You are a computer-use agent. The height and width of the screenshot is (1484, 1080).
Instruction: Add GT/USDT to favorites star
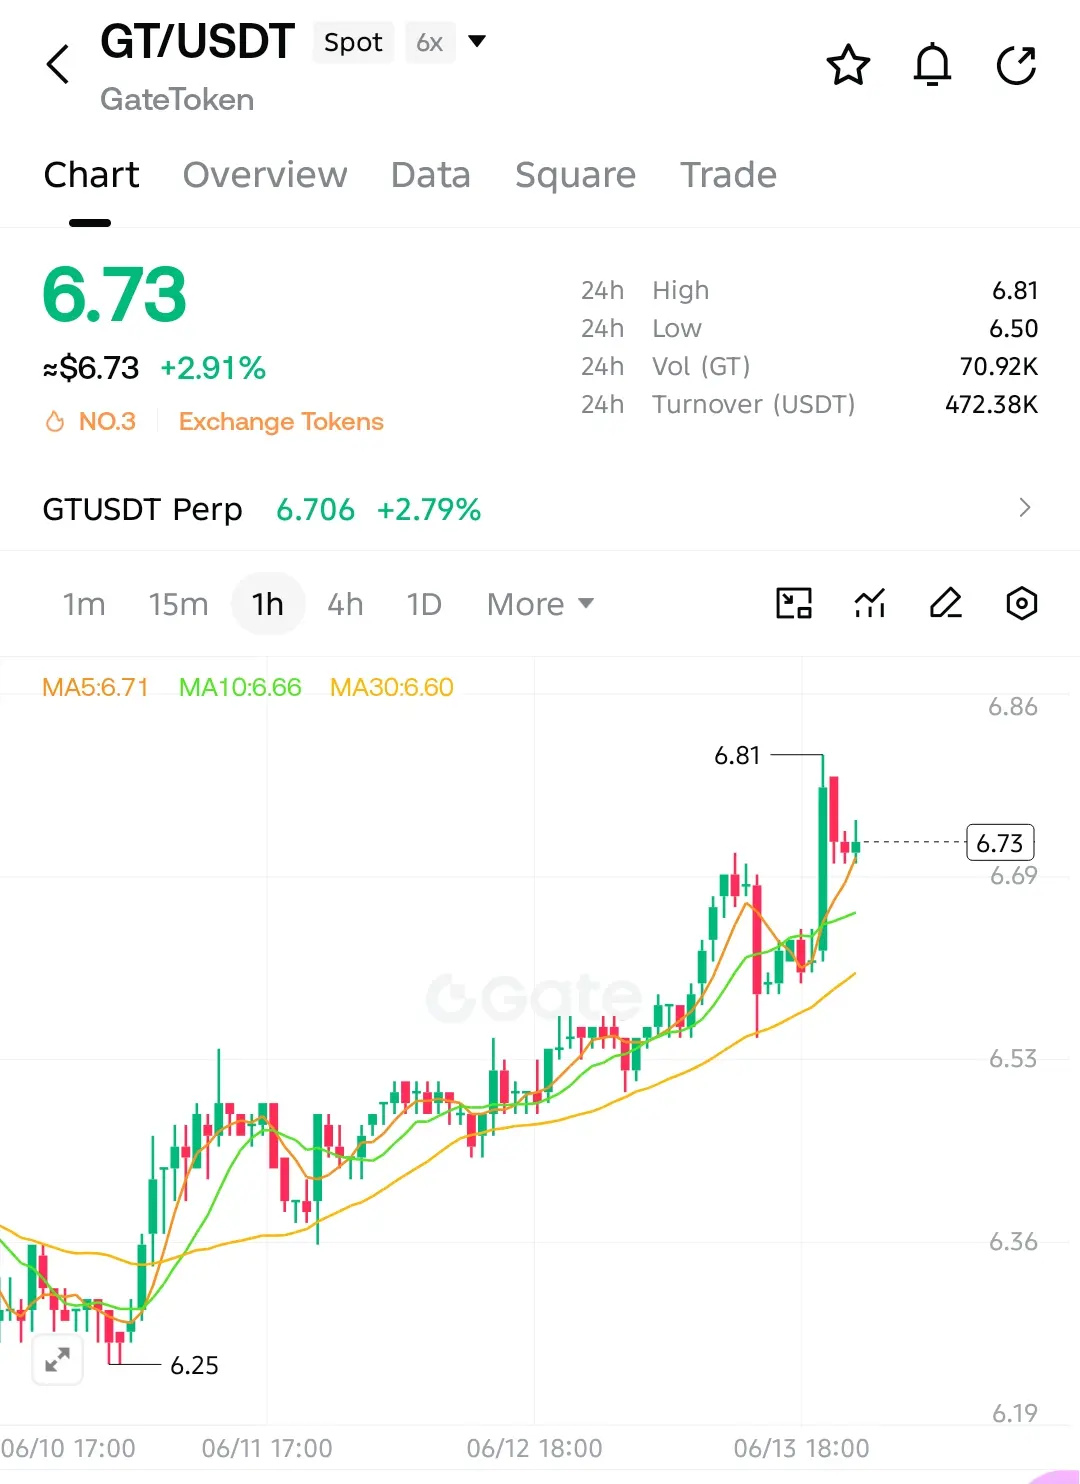pos(848,65)
